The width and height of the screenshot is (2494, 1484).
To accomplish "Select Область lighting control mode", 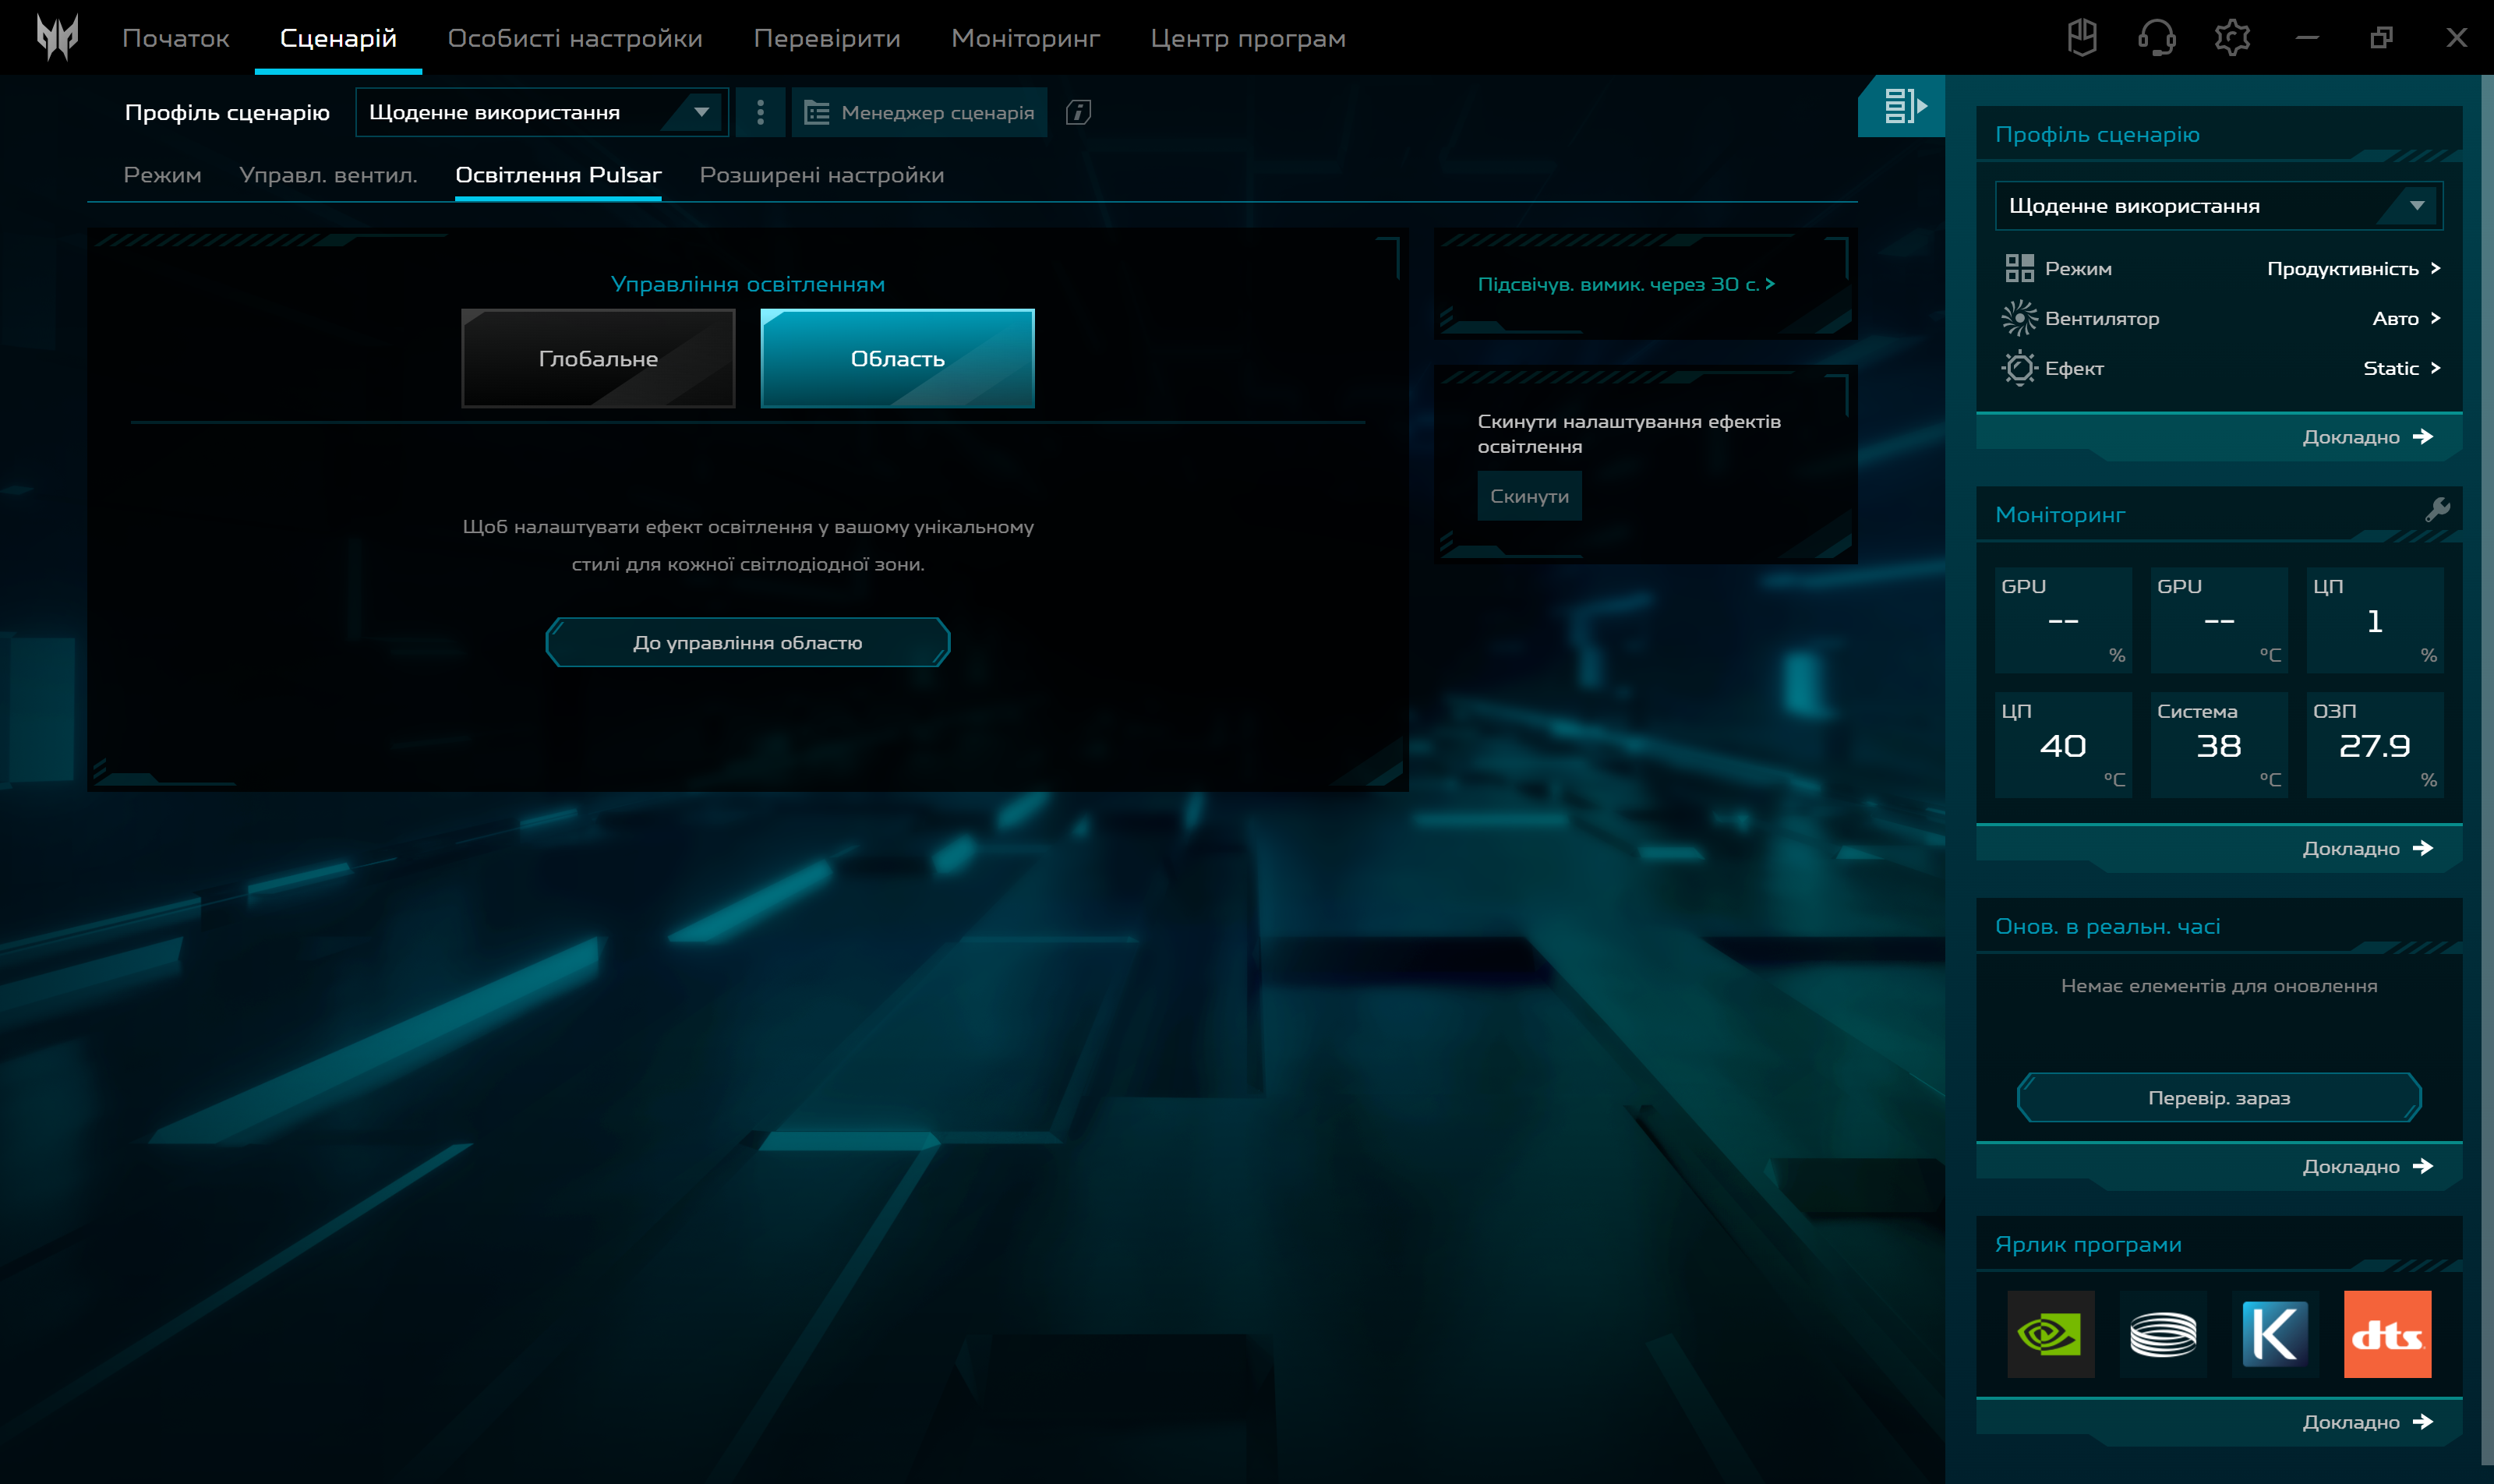I will click(x=897, y=358).
